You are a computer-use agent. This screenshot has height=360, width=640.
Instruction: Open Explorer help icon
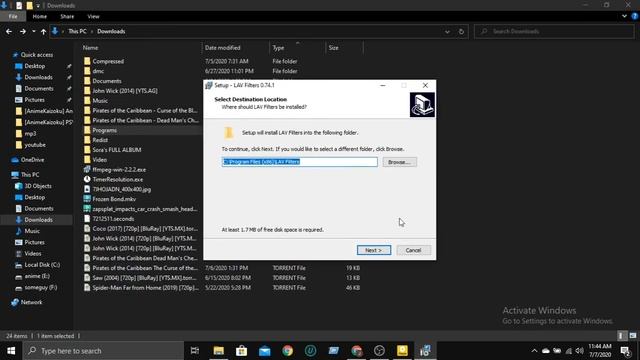tap(635, 16)
